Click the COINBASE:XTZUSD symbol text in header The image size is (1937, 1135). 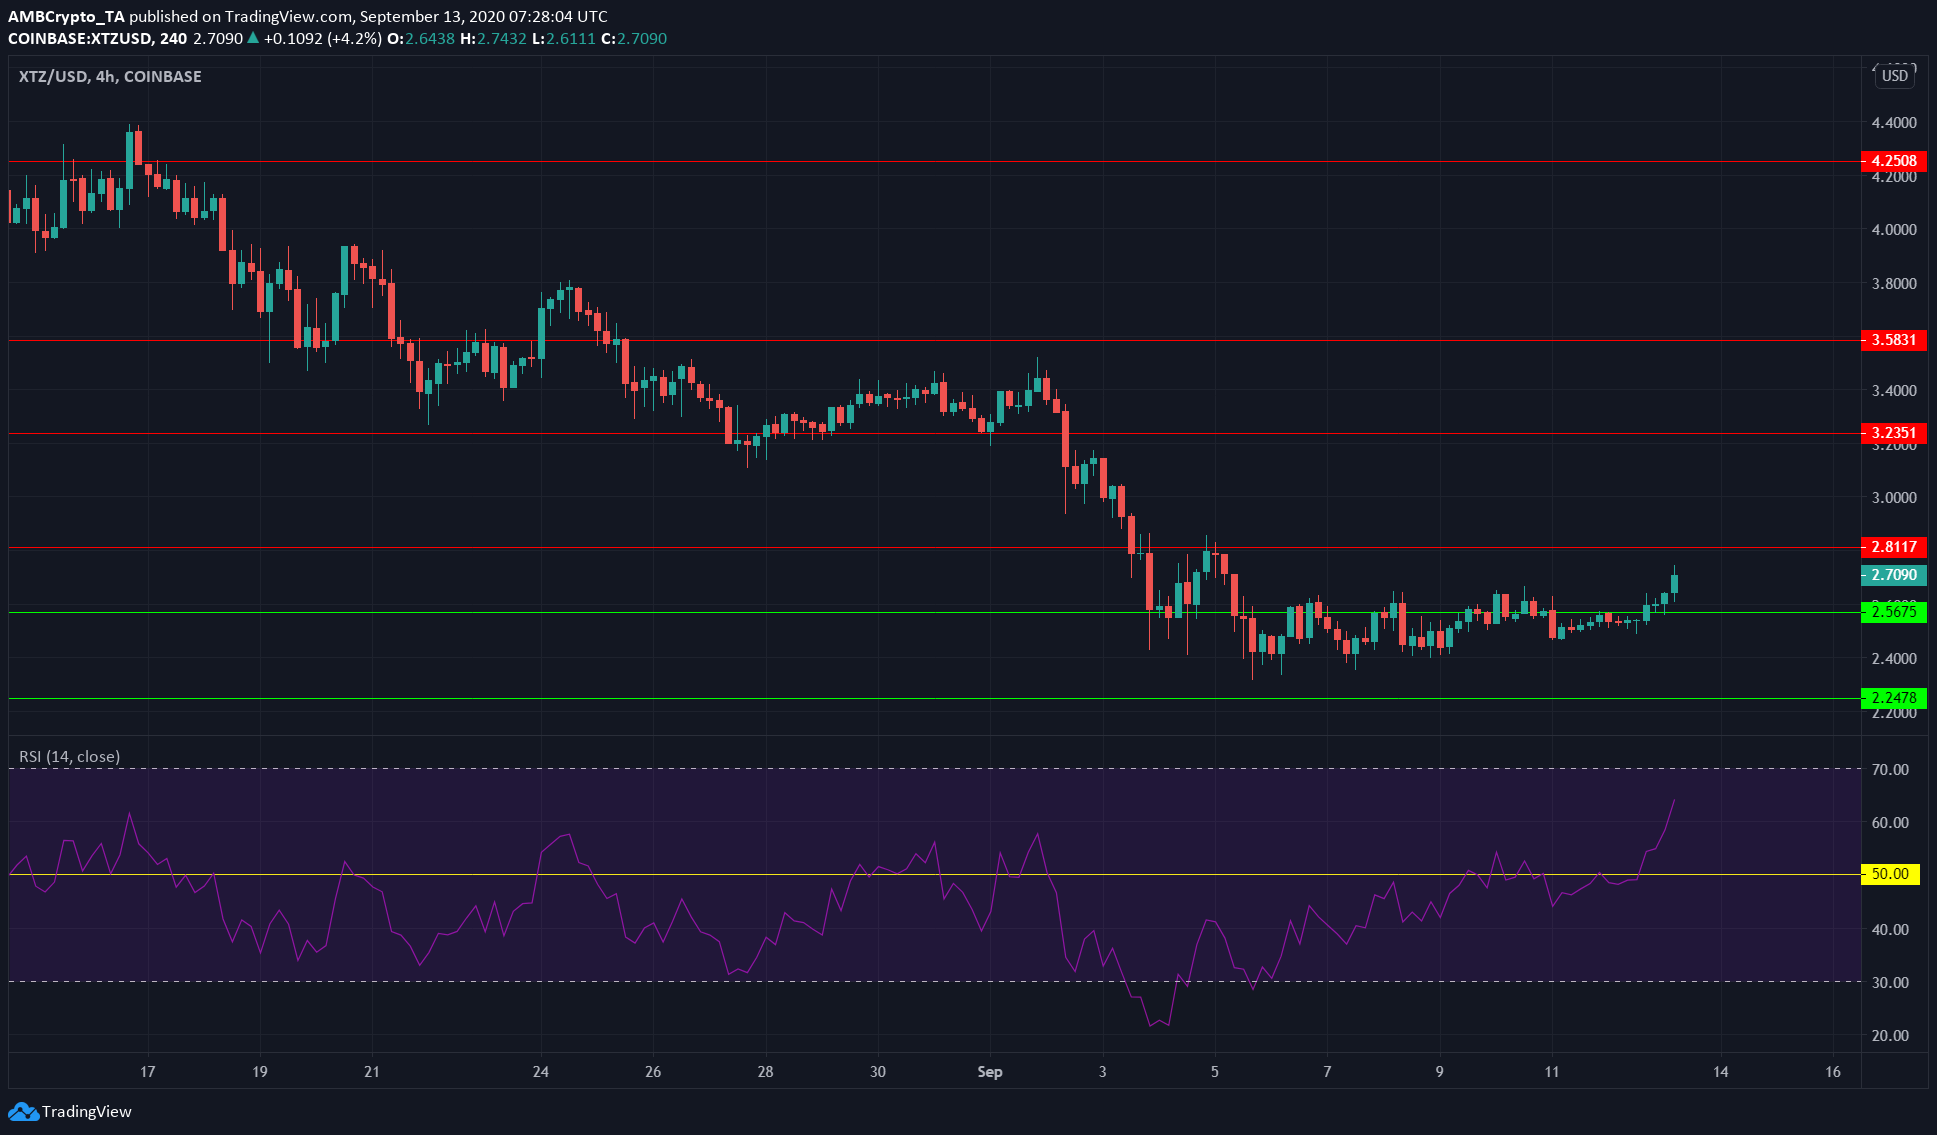pyautogui.click(x=80, y=38)
